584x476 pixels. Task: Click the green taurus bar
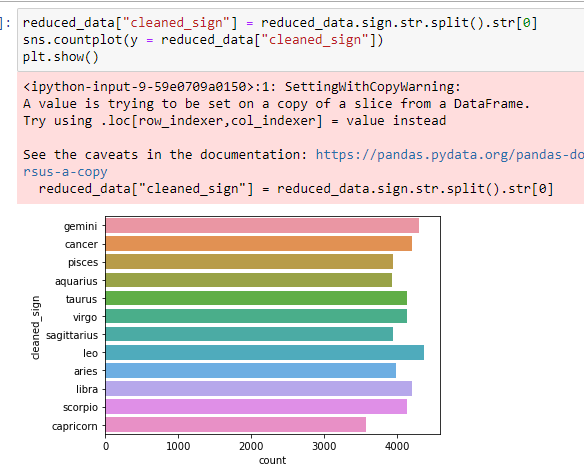pos(256,298)
